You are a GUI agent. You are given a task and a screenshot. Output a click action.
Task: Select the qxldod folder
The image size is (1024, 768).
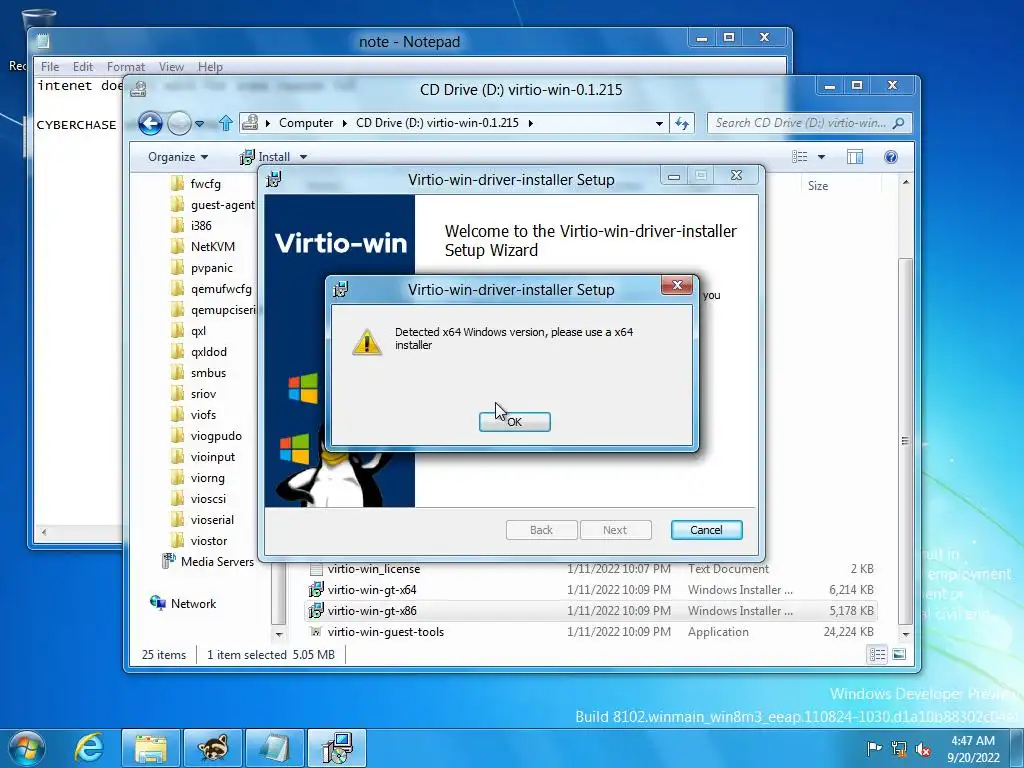click(x=199, y=351)
